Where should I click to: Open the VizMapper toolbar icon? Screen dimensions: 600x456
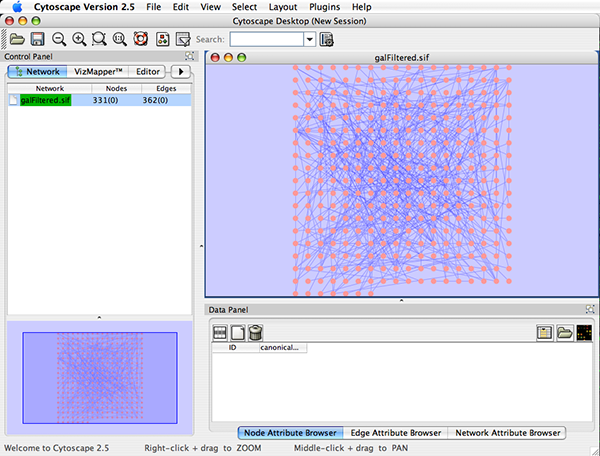pyautogui.click(x=162, y=39)
